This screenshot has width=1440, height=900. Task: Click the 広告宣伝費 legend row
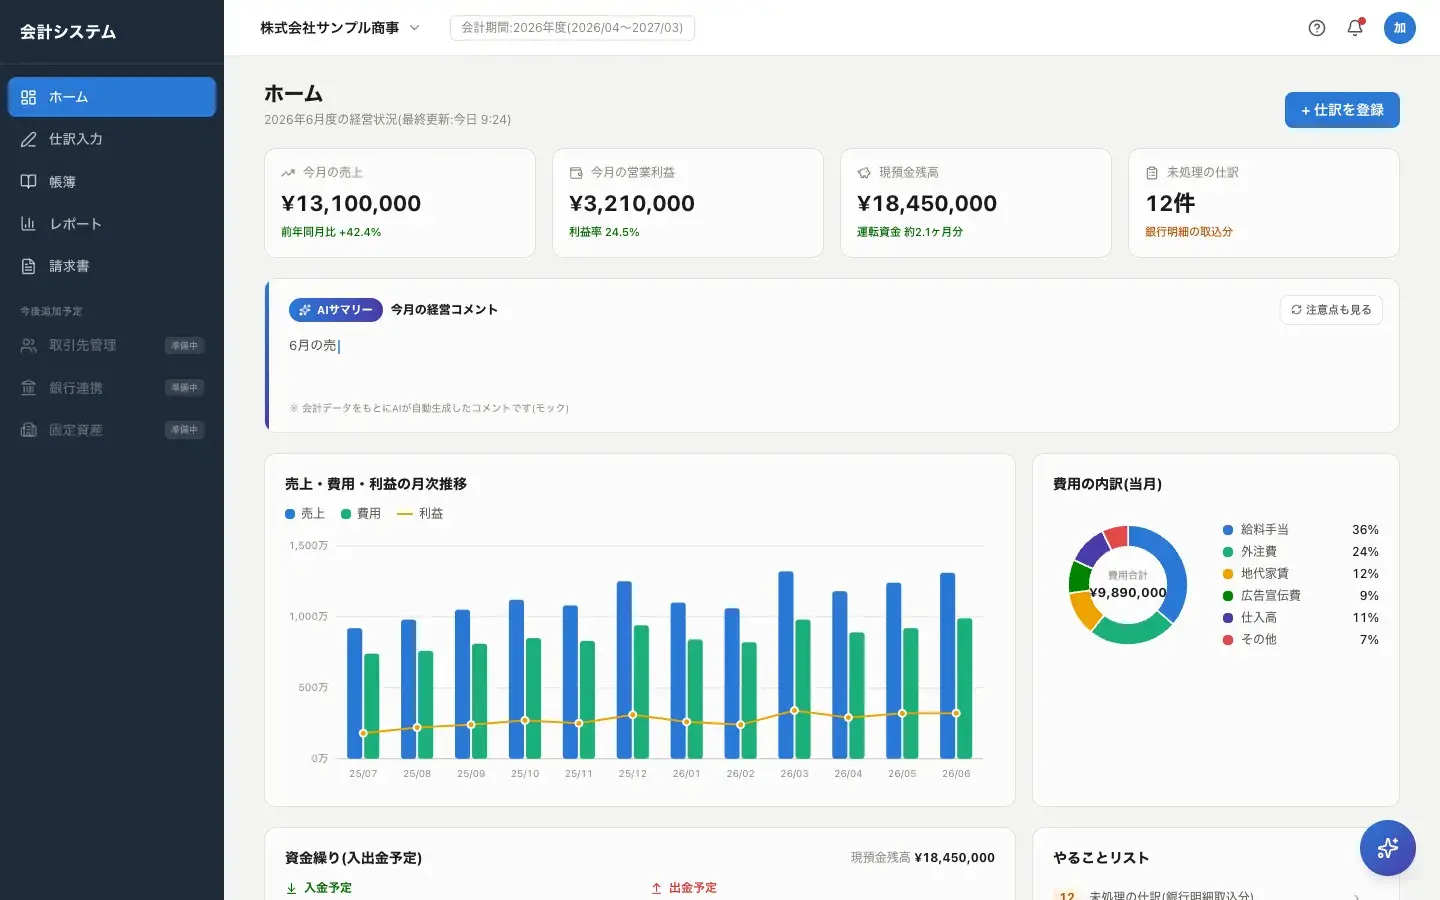(x=1301, y=596)
